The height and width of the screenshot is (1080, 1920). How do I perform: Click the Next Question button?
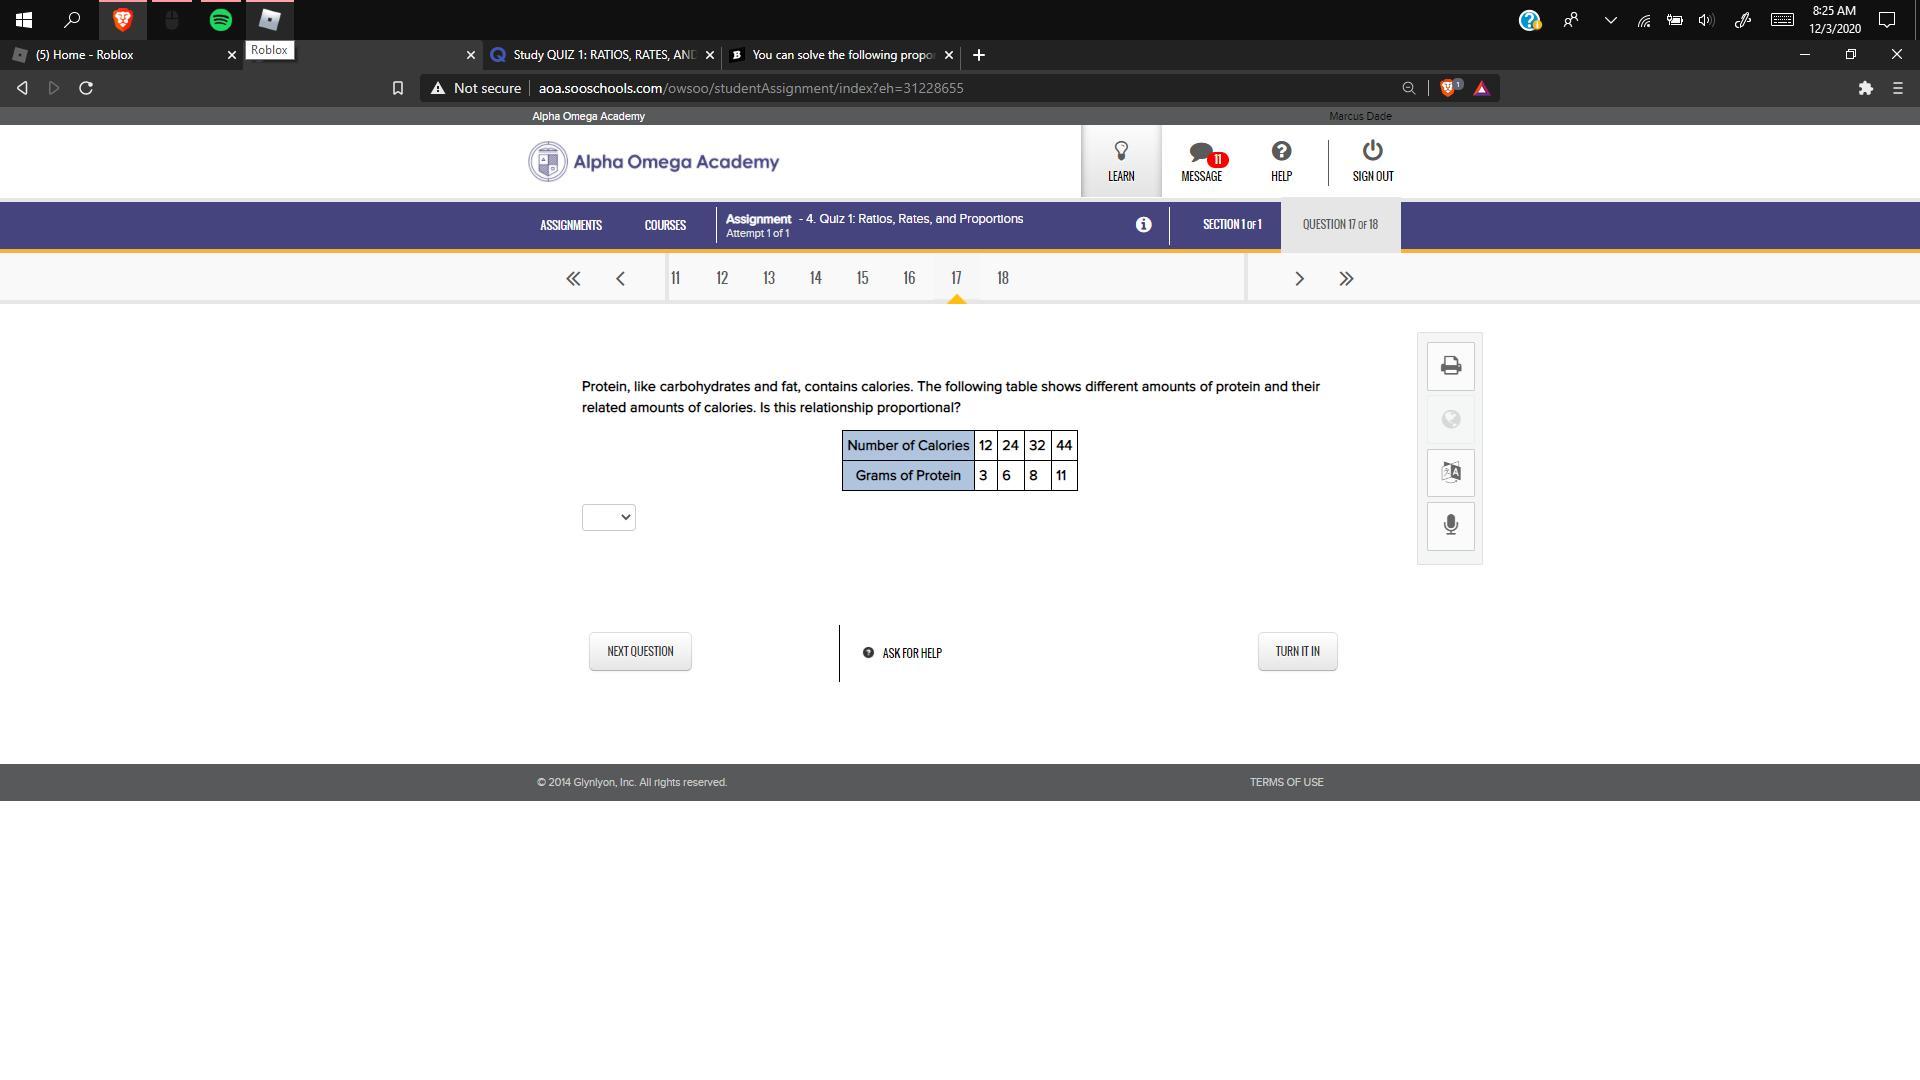(x=640, y=651)
